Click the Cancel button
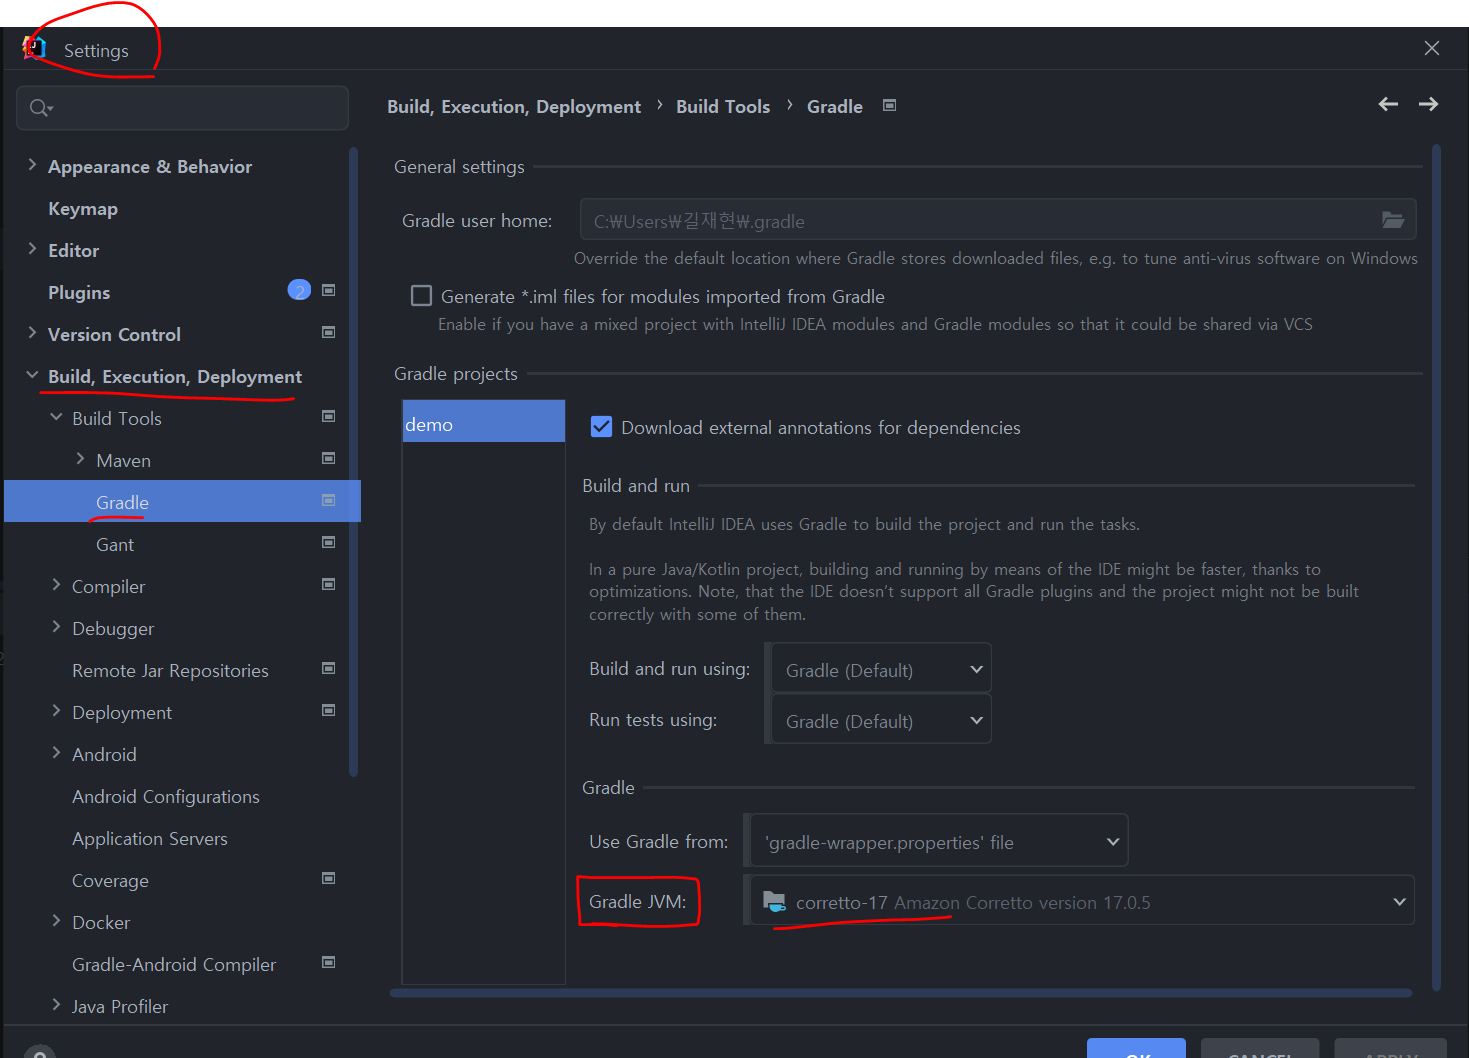 tap(1260, 1049)
